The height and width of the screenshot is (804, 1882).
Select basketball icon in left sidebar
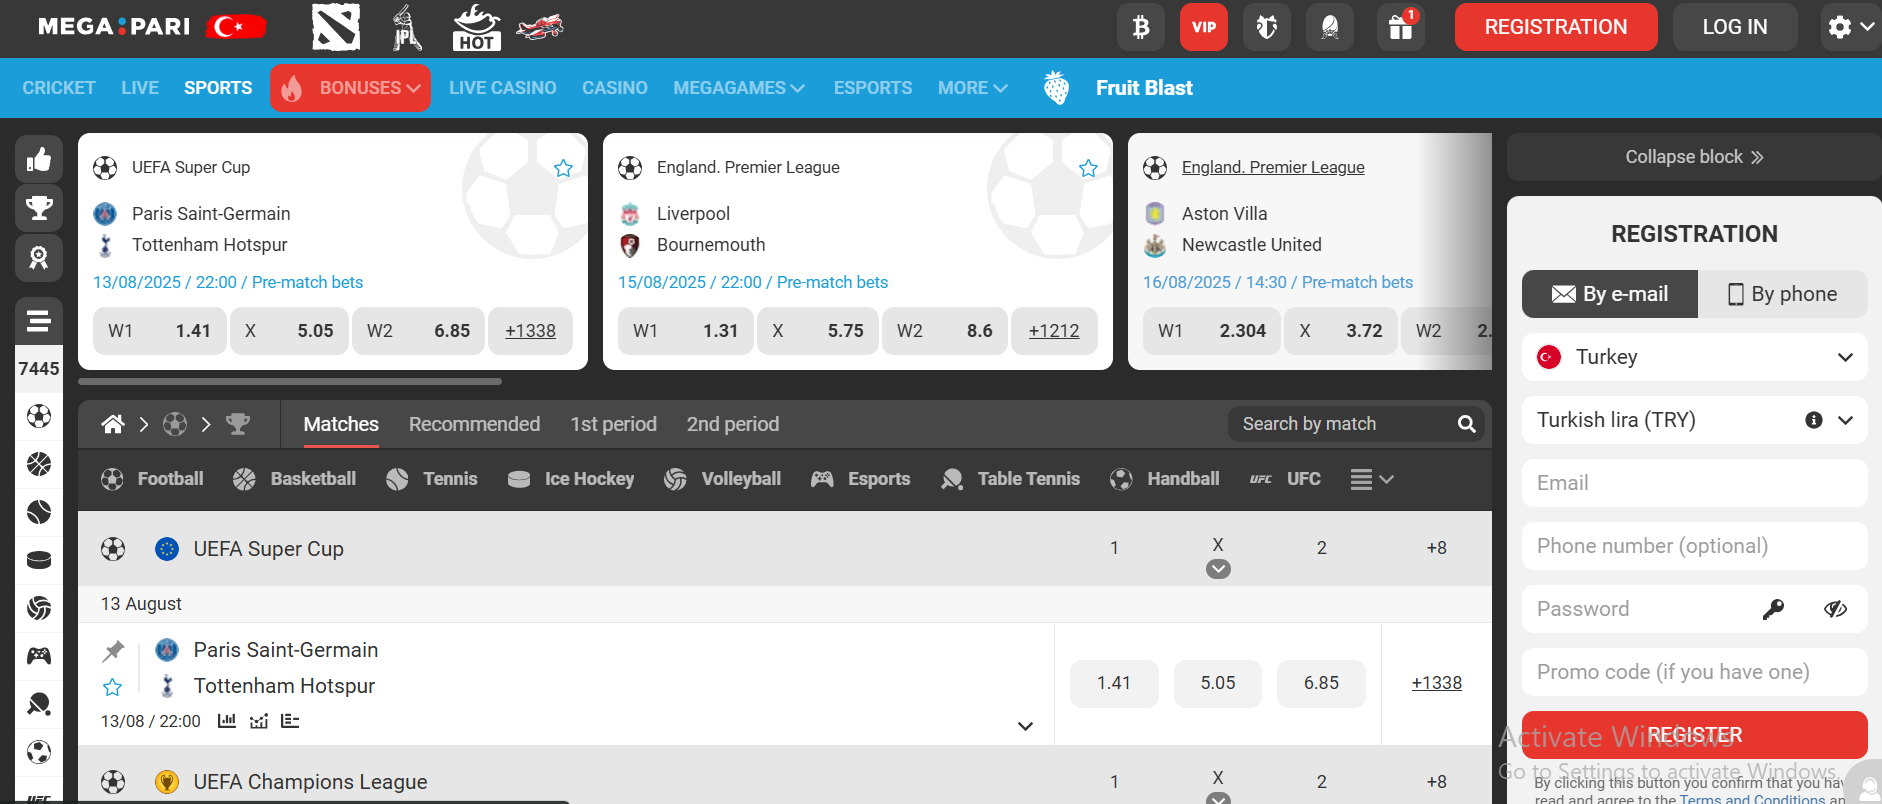click(x=39, y=464)
